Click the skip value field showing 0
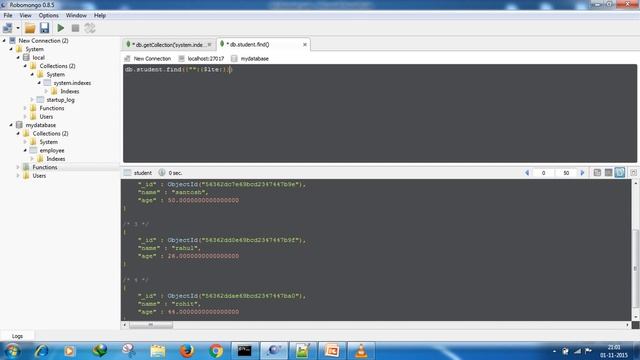 tap(543, 173)
